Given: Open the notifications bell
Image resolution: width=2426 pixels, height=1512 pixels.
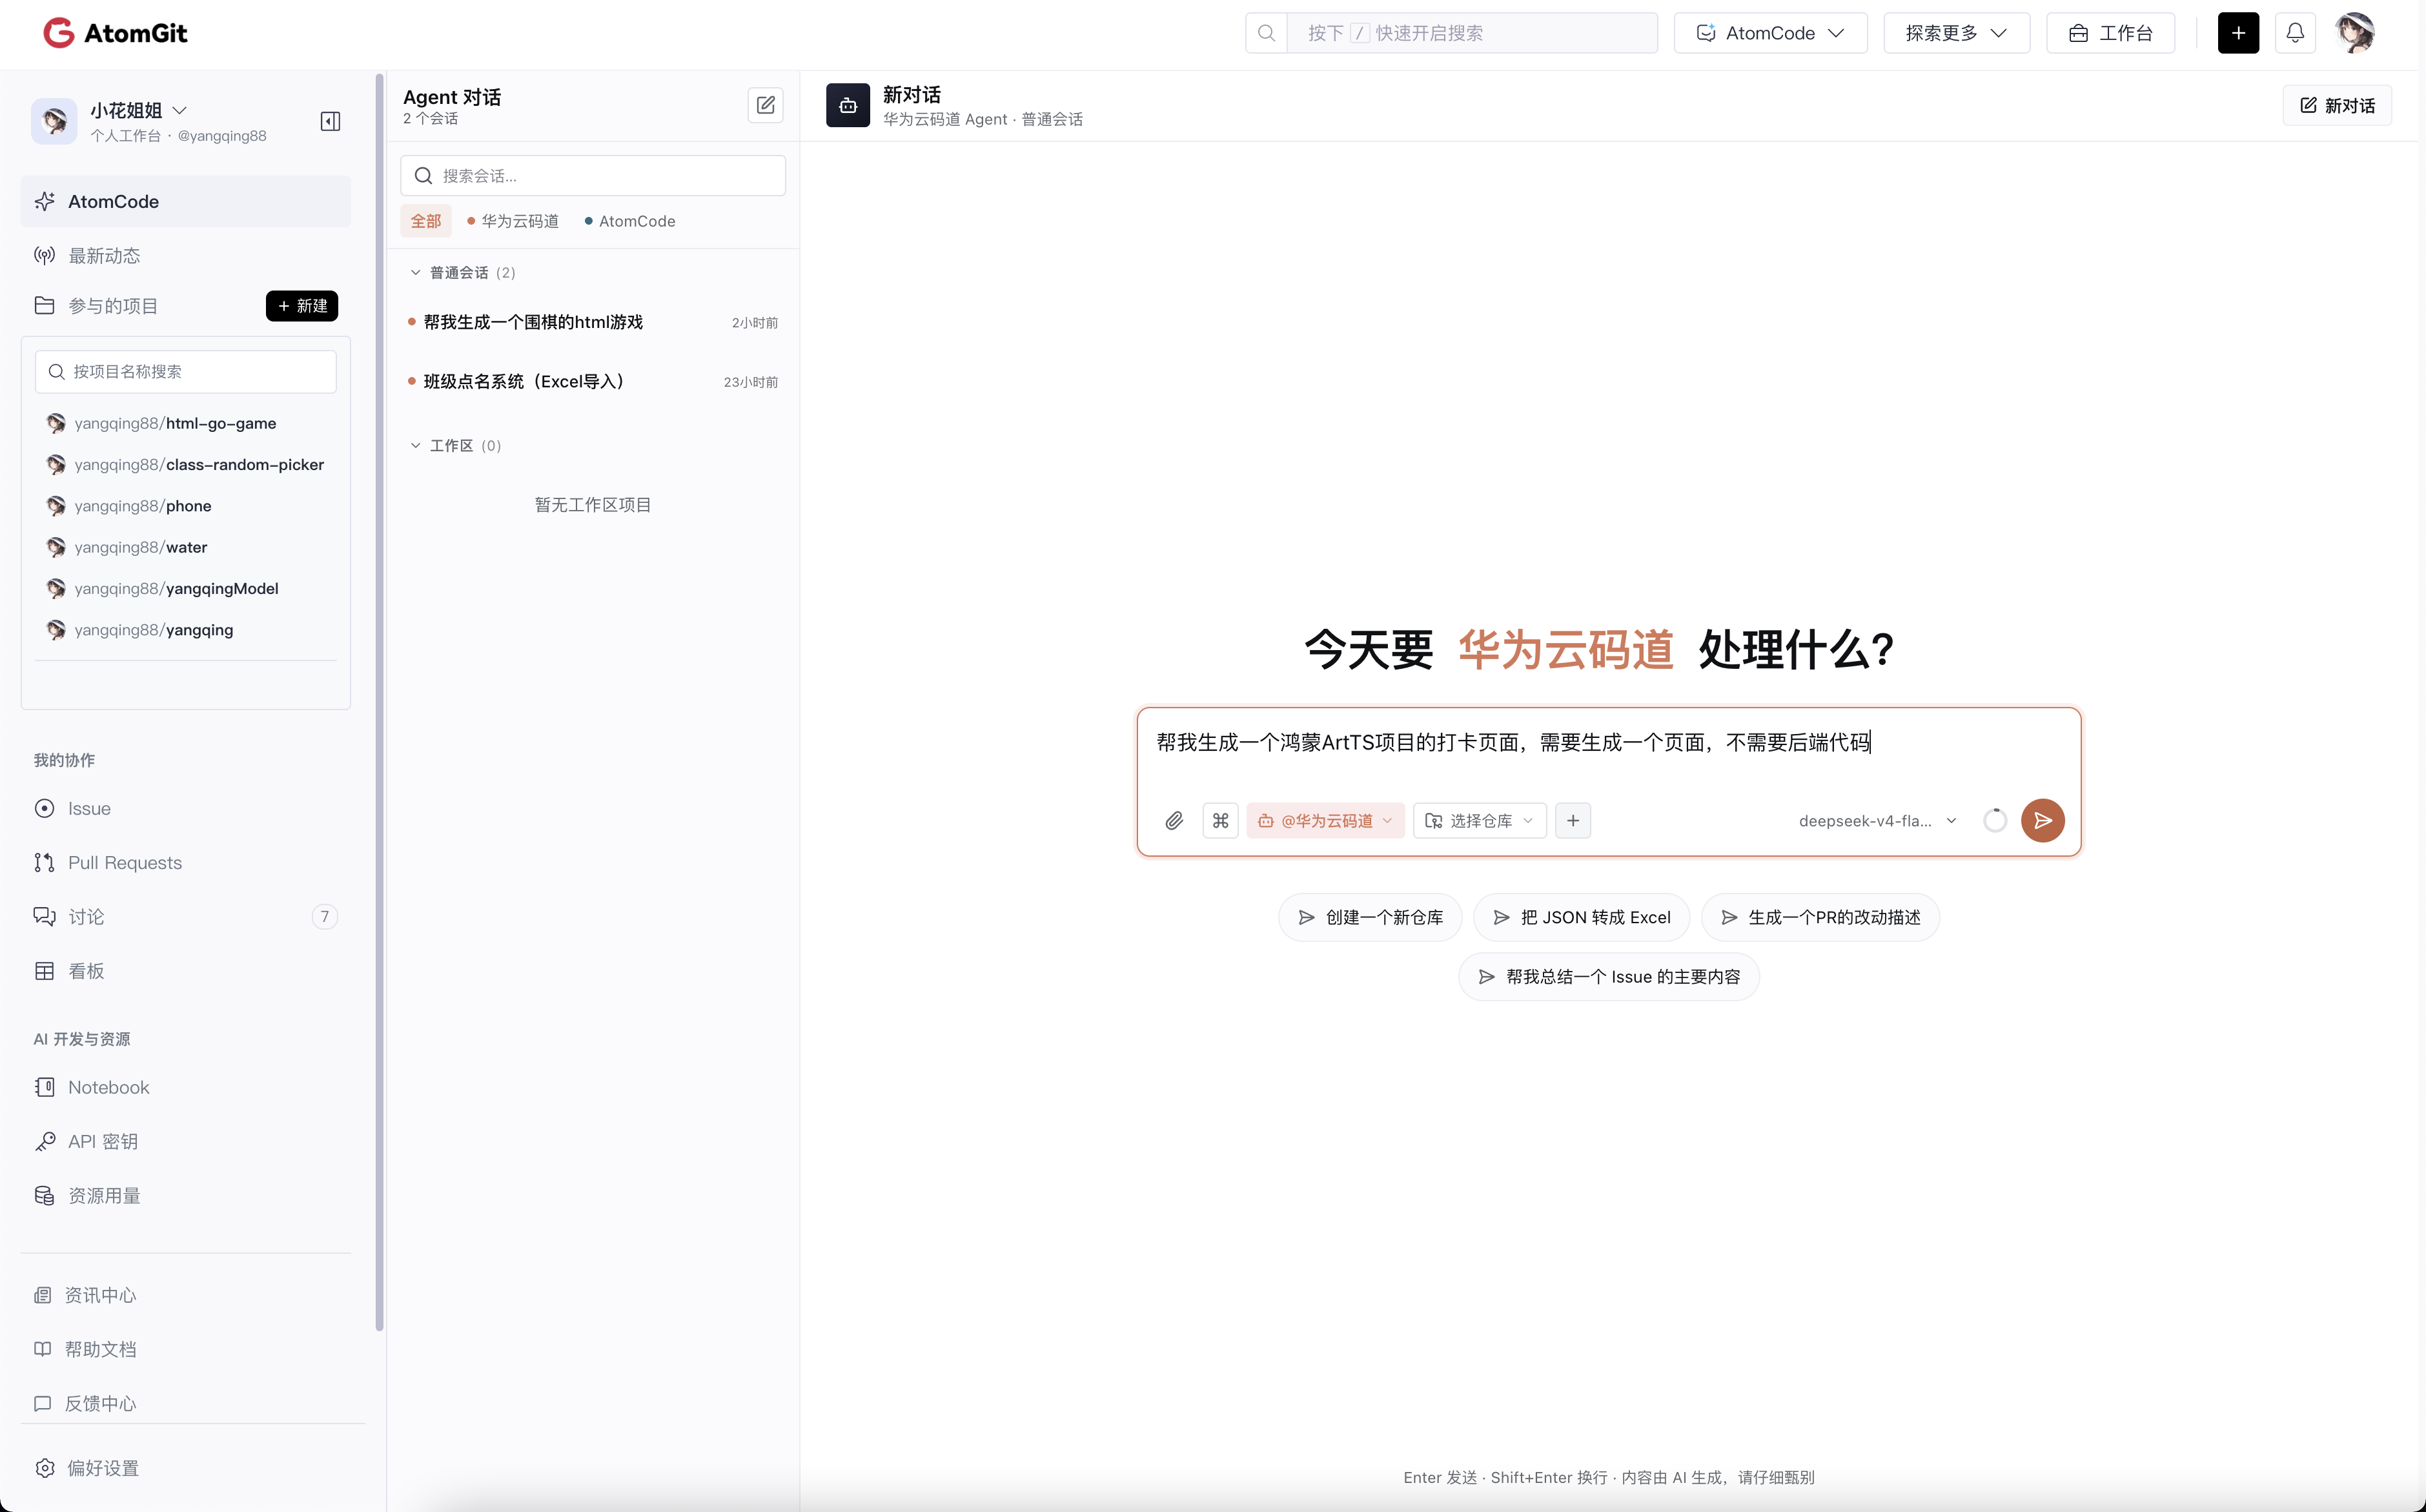Looking at the screenshot, I should click(x=2295, y=33).
